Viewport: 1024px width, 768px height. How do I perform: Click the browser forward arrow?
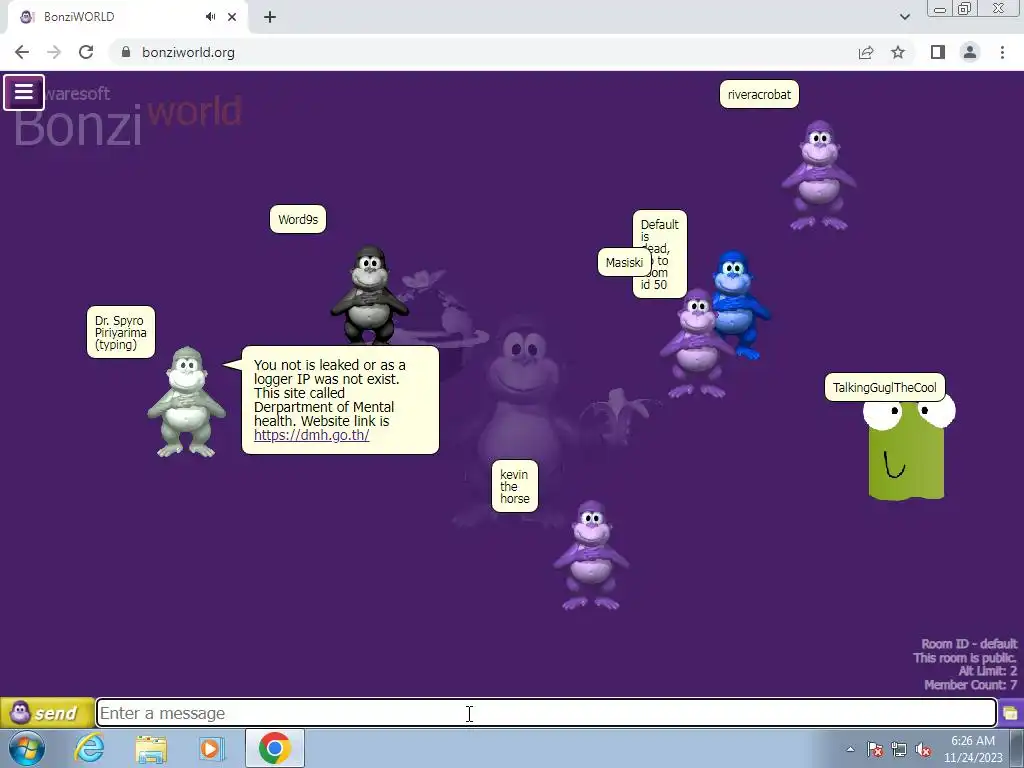54,52
